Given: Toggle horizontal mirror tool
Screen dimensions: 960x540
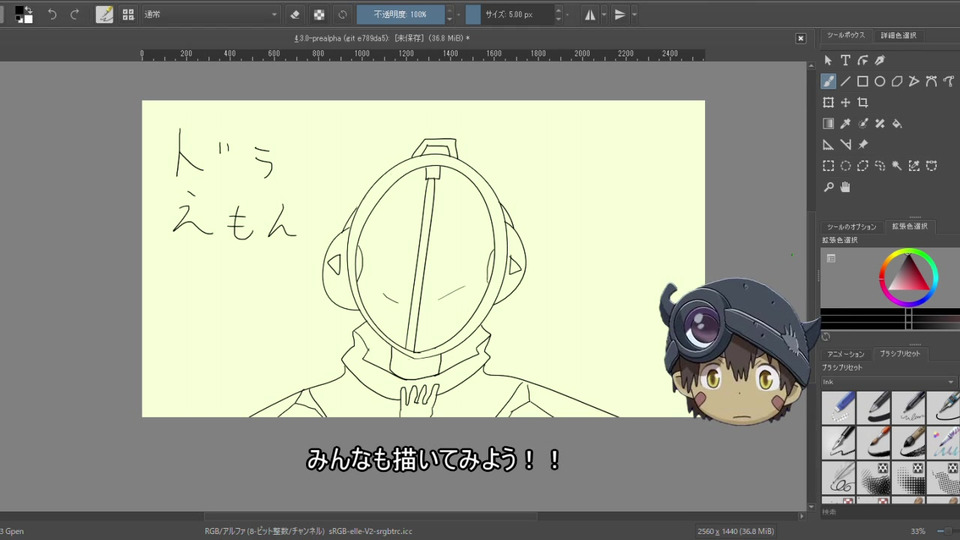Looking at the screenshot, I should (590, 14).
